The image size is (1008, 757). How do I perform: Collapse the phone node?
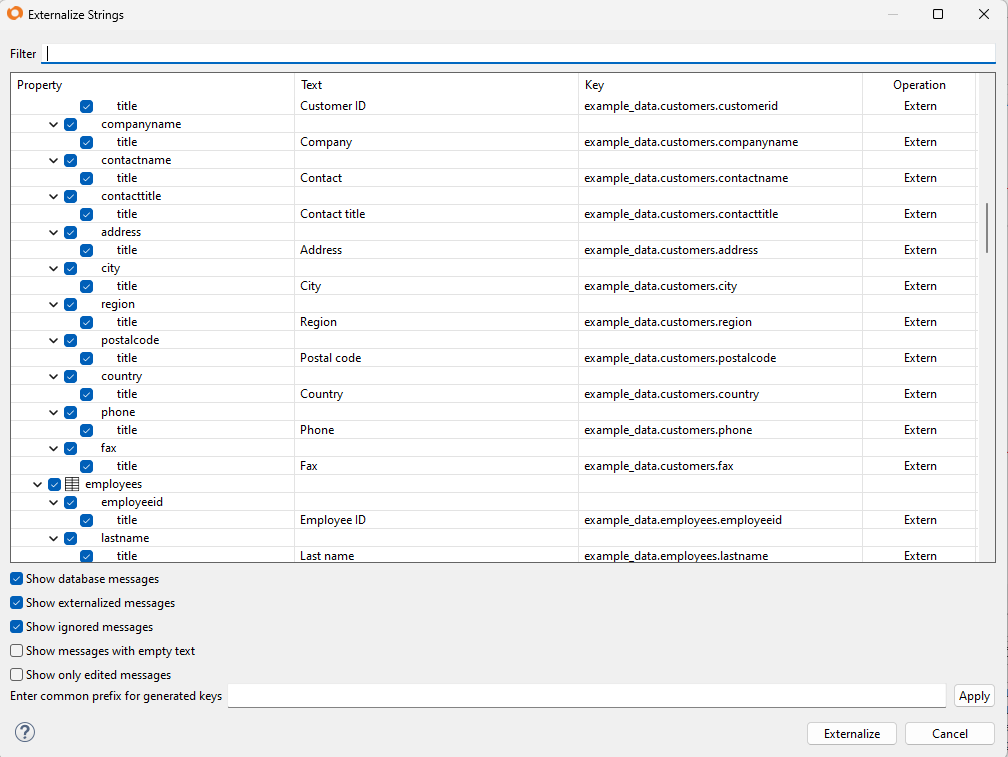click(x=53, y=412)
